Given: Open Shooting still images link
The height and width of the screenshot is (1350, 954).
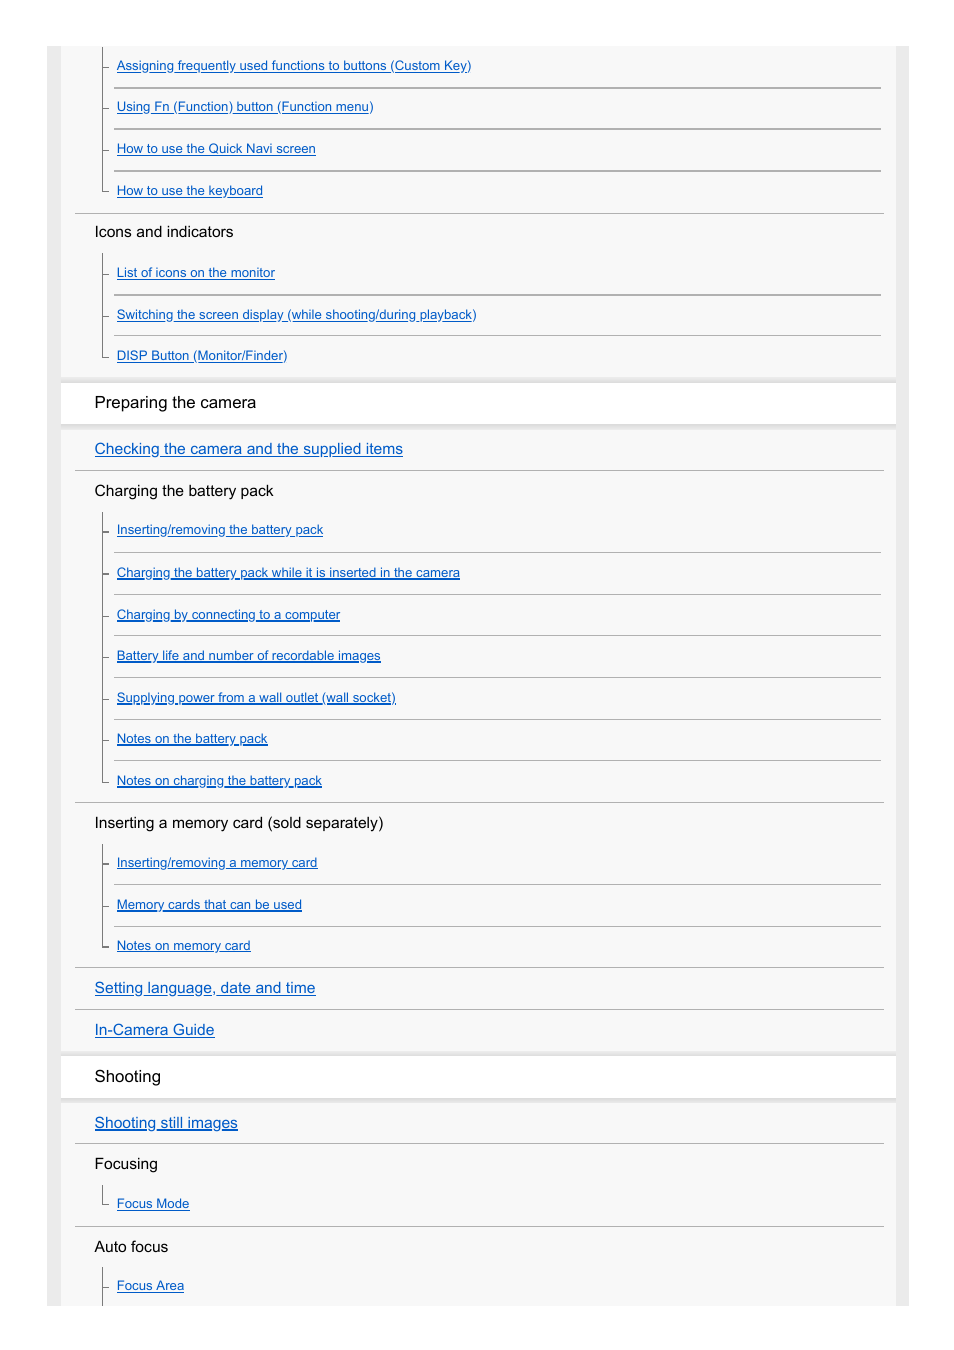Looking at the screenshot, I should point(166,1123).
